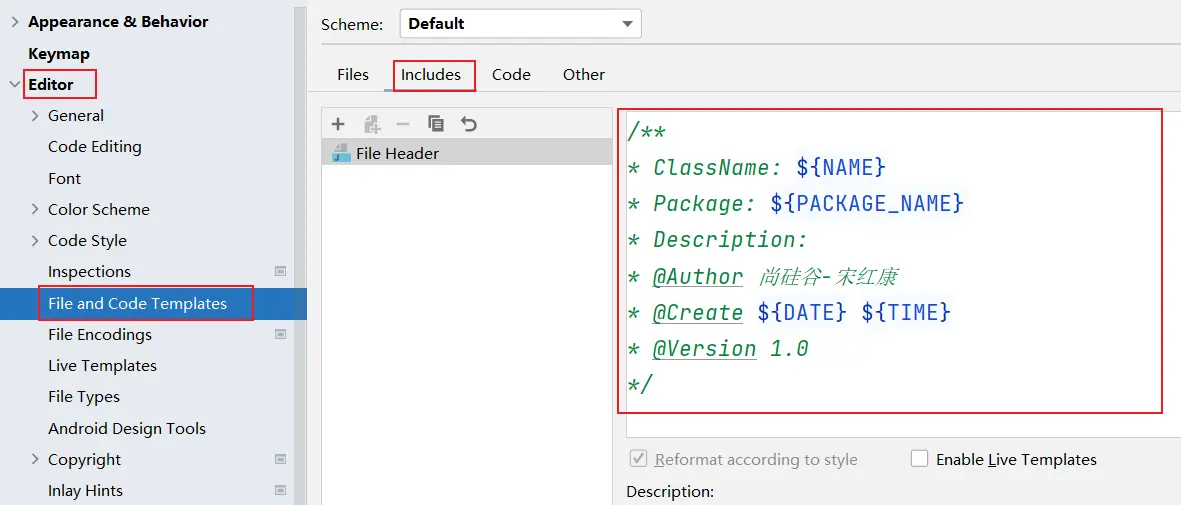
Task: Enable the Live Templates checkbox
Action: [x=919, y=459]
